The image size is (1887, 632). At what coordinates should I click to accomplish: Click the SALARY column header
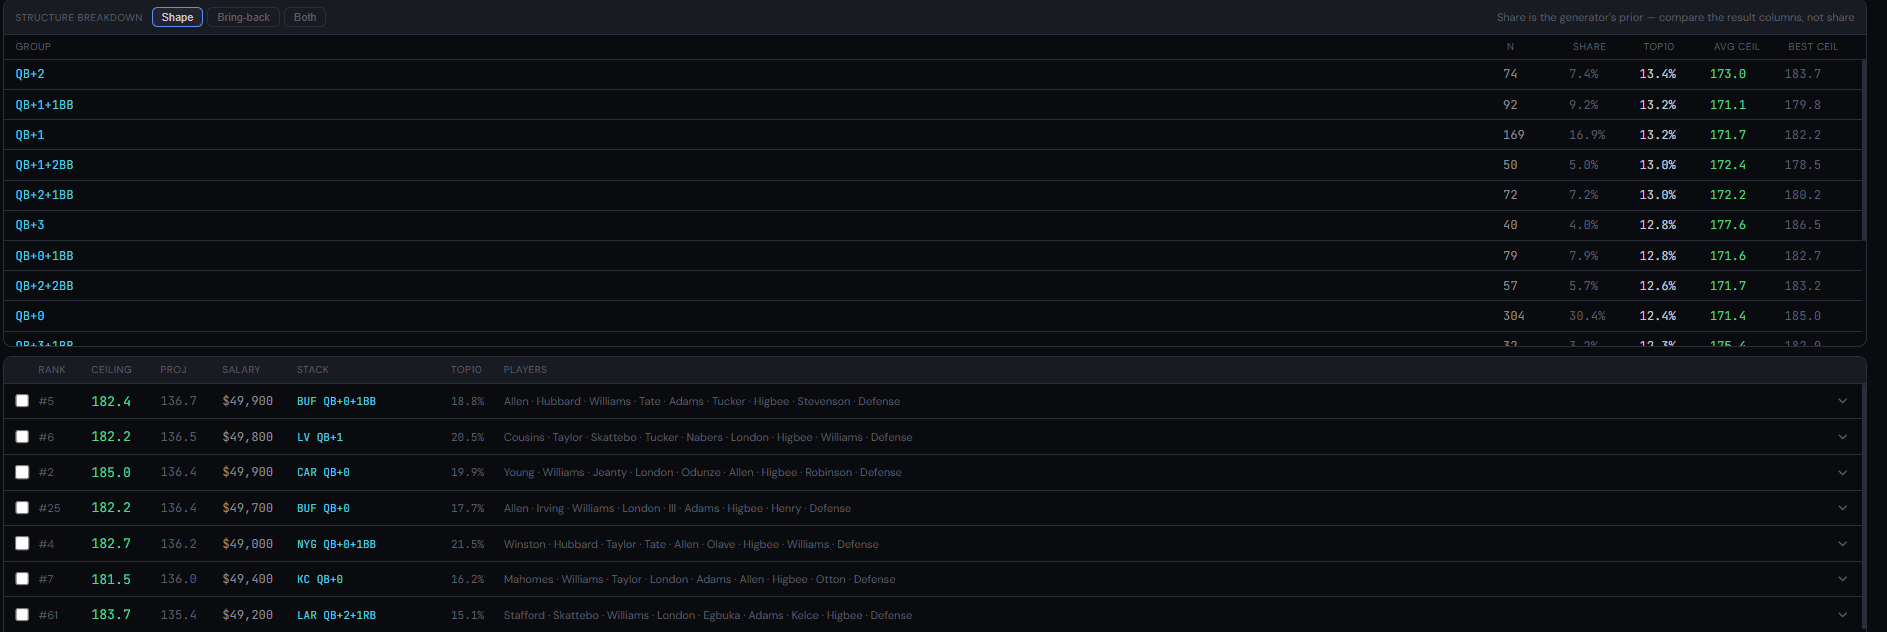241,370
